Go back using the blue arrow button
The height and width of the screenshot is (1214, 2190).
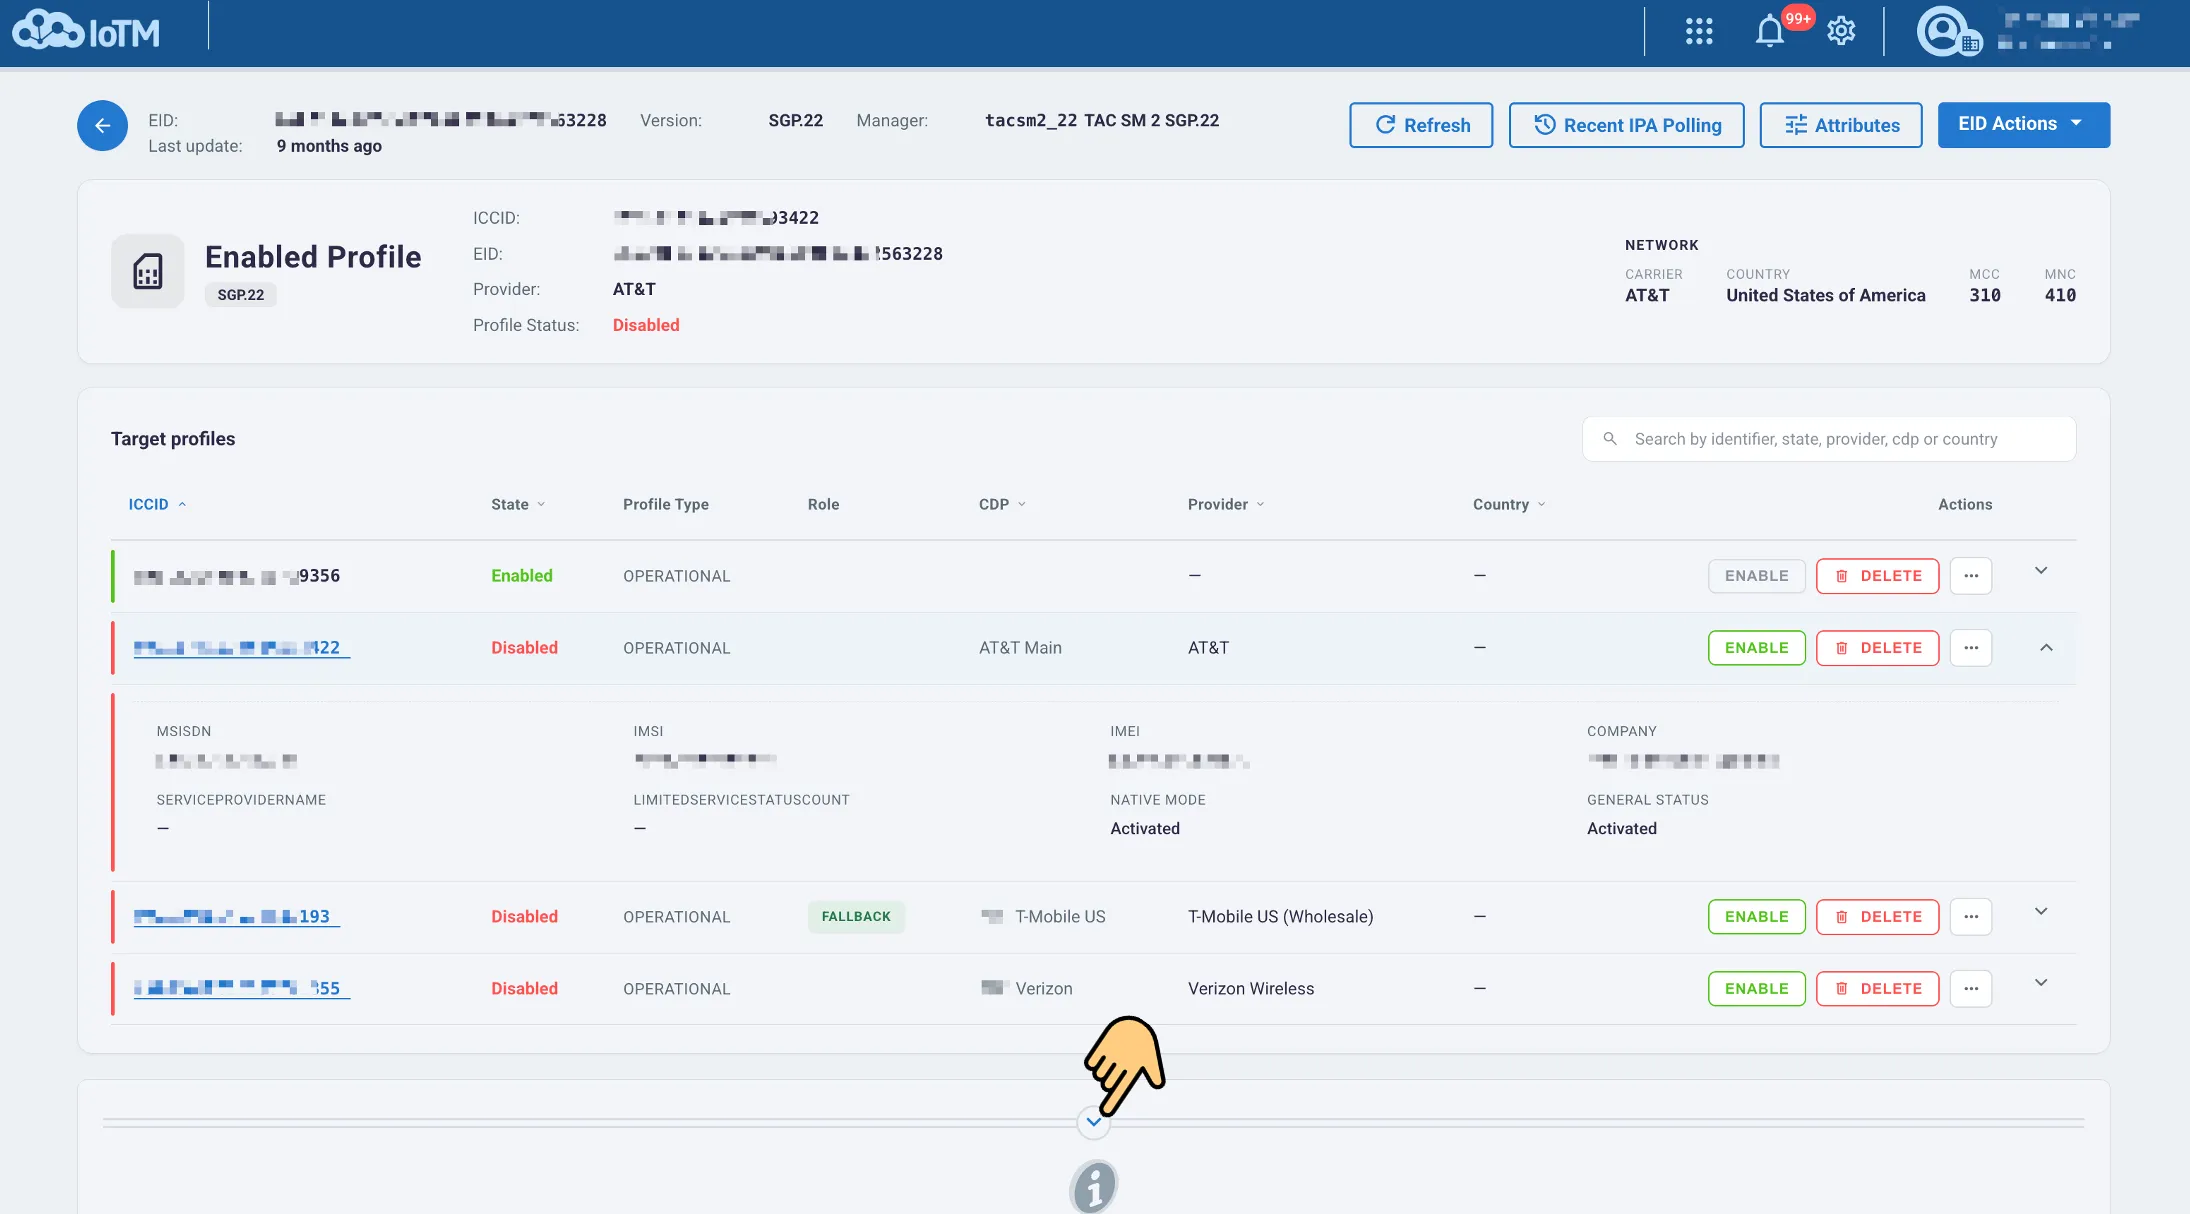click(x=102, y=126)
